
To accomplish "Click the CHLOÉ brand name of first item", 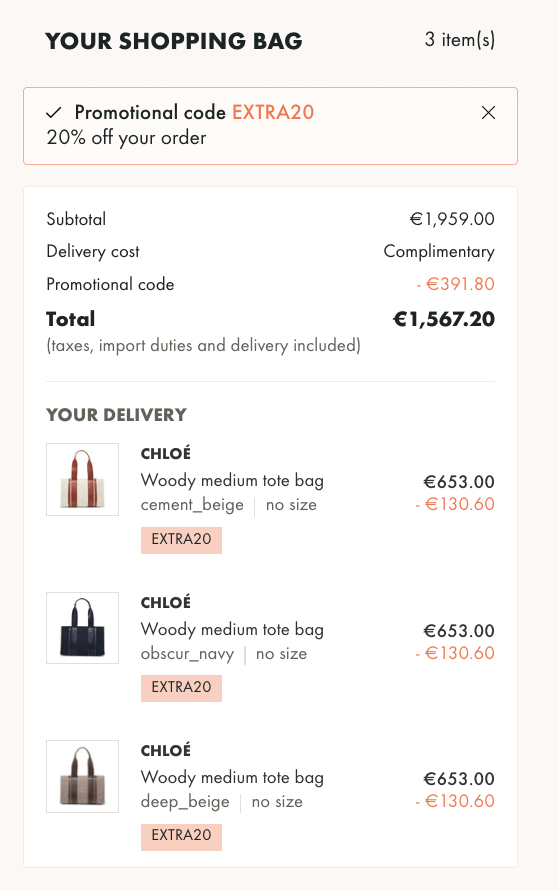I will 166,453.
